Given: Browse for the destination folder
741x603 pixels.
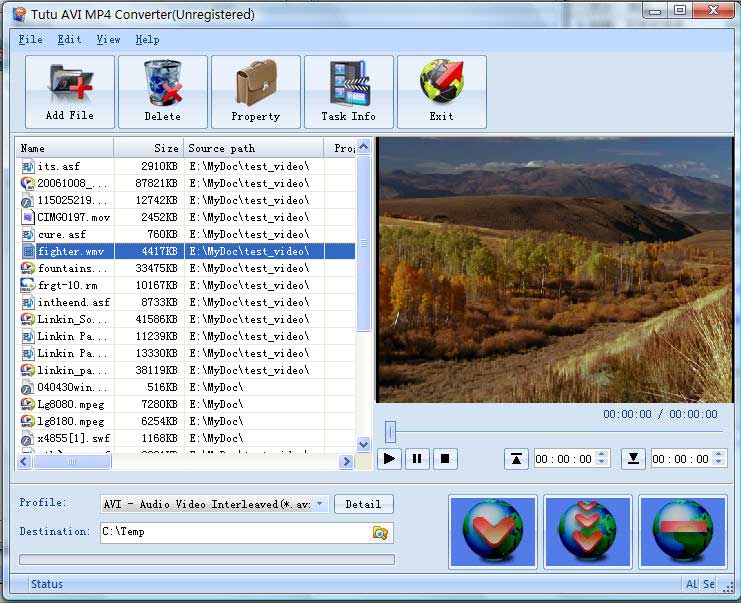Looking at the screenshot, I should pos(380,533).
